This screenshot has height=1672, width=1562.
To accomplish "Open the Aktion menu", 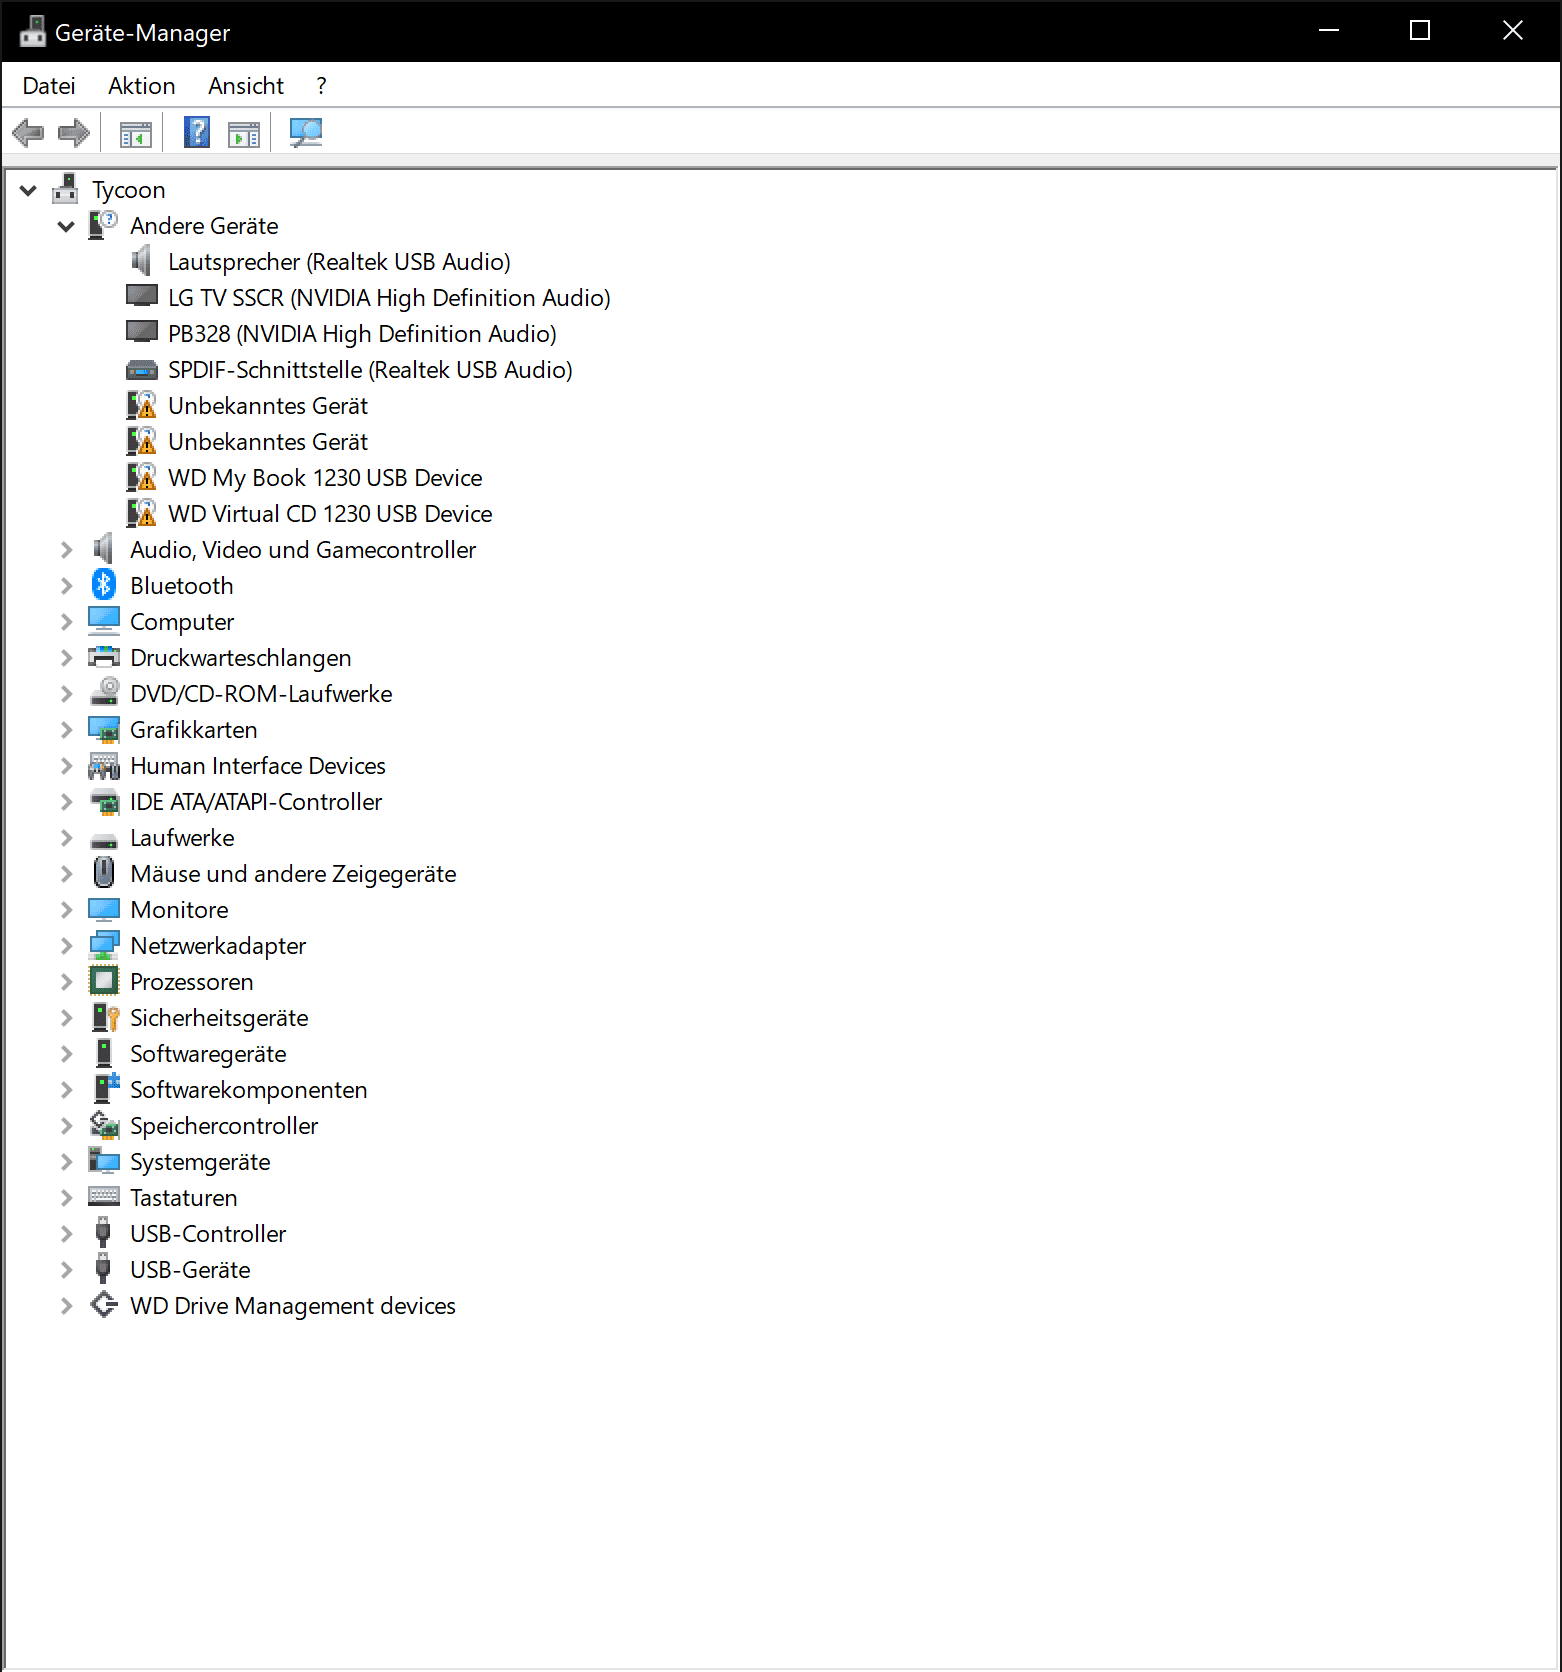I will pos(142,86).
